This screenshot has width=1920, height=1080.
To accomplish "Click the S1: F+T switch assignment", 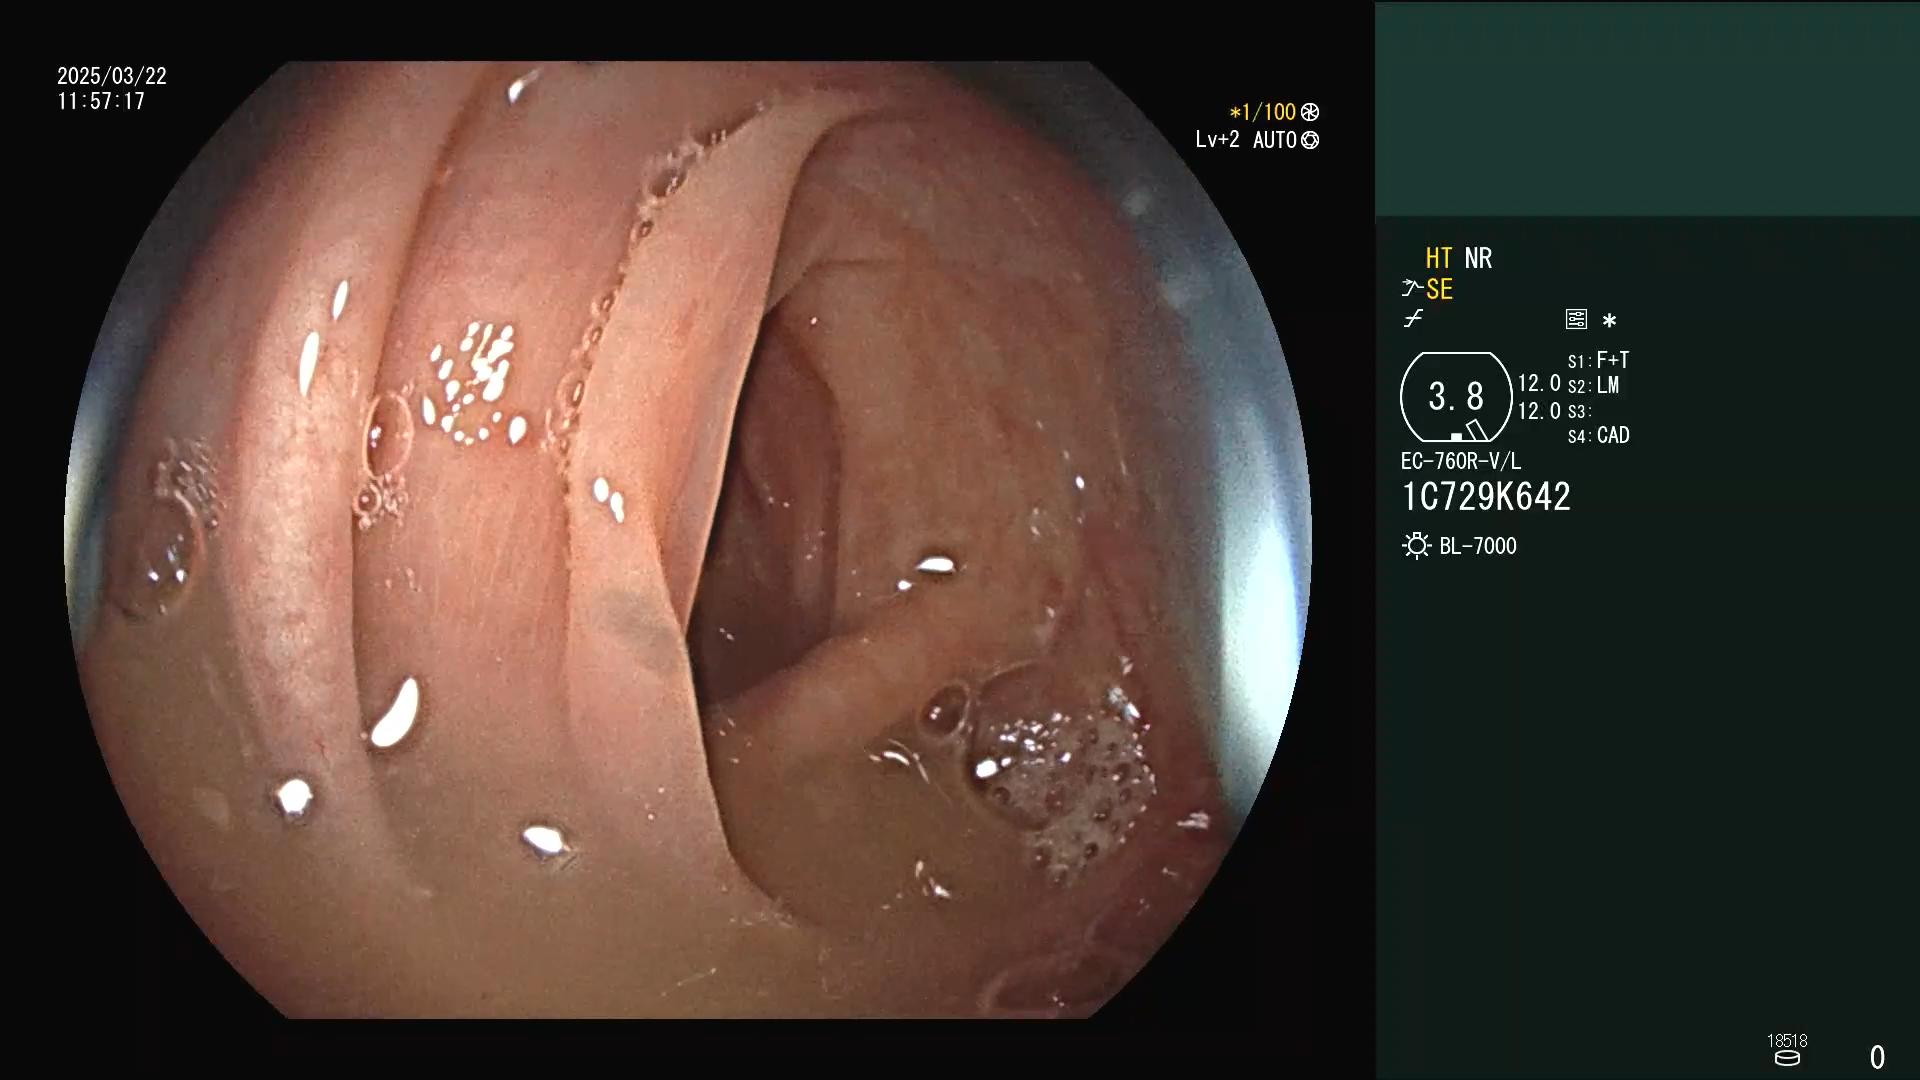I will coord(1598,360).
